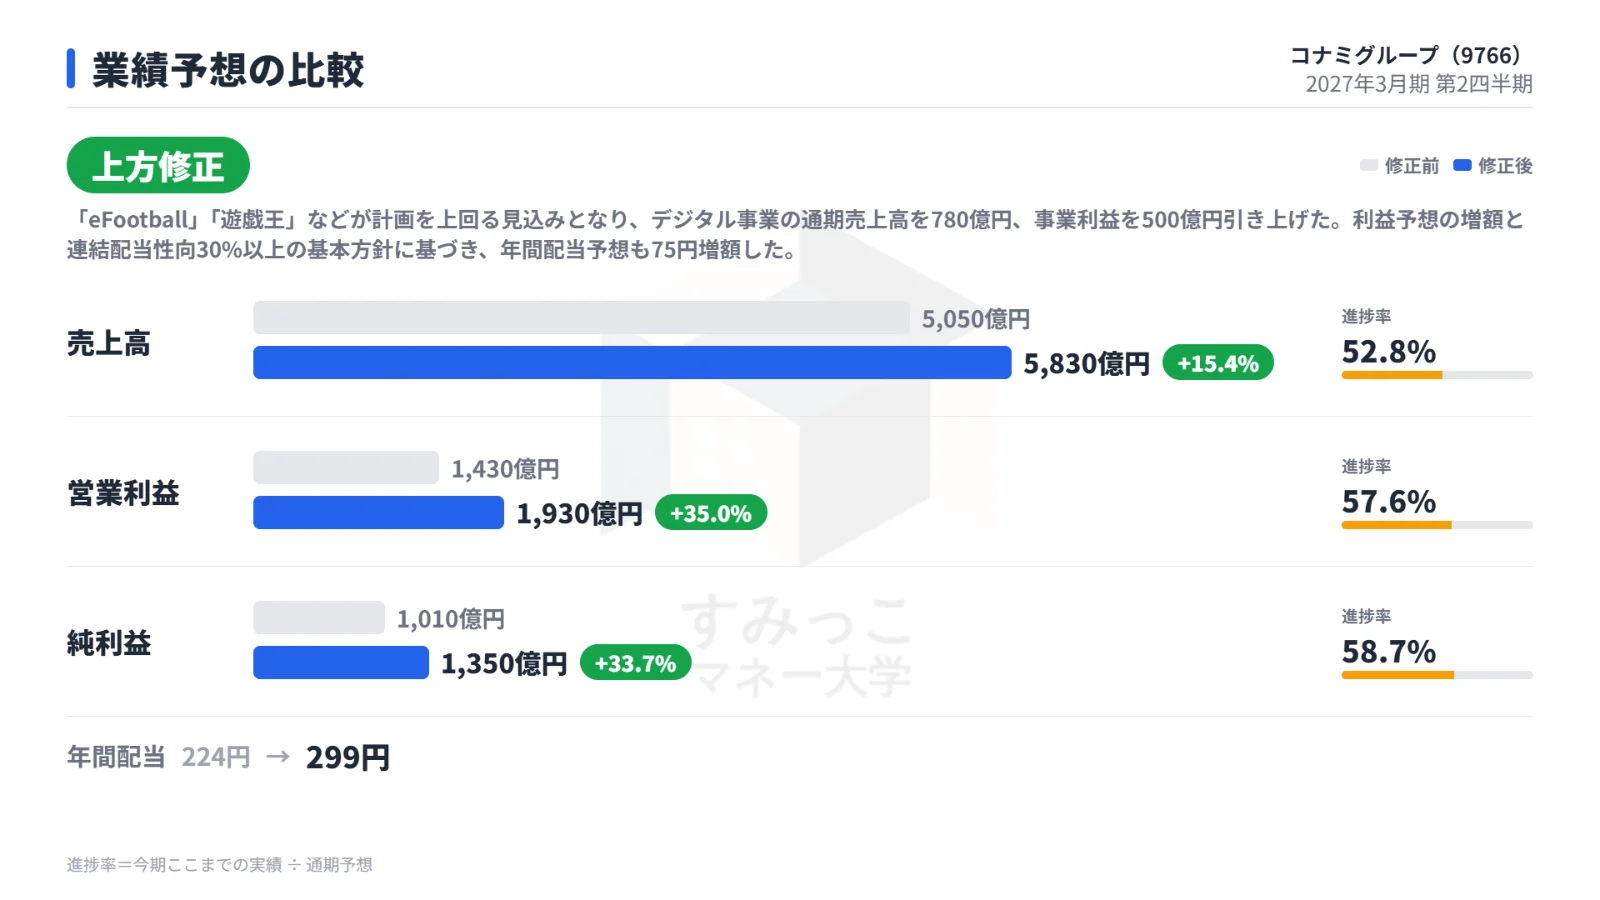Click the blue accent bar beside the title

coord(71,68)
